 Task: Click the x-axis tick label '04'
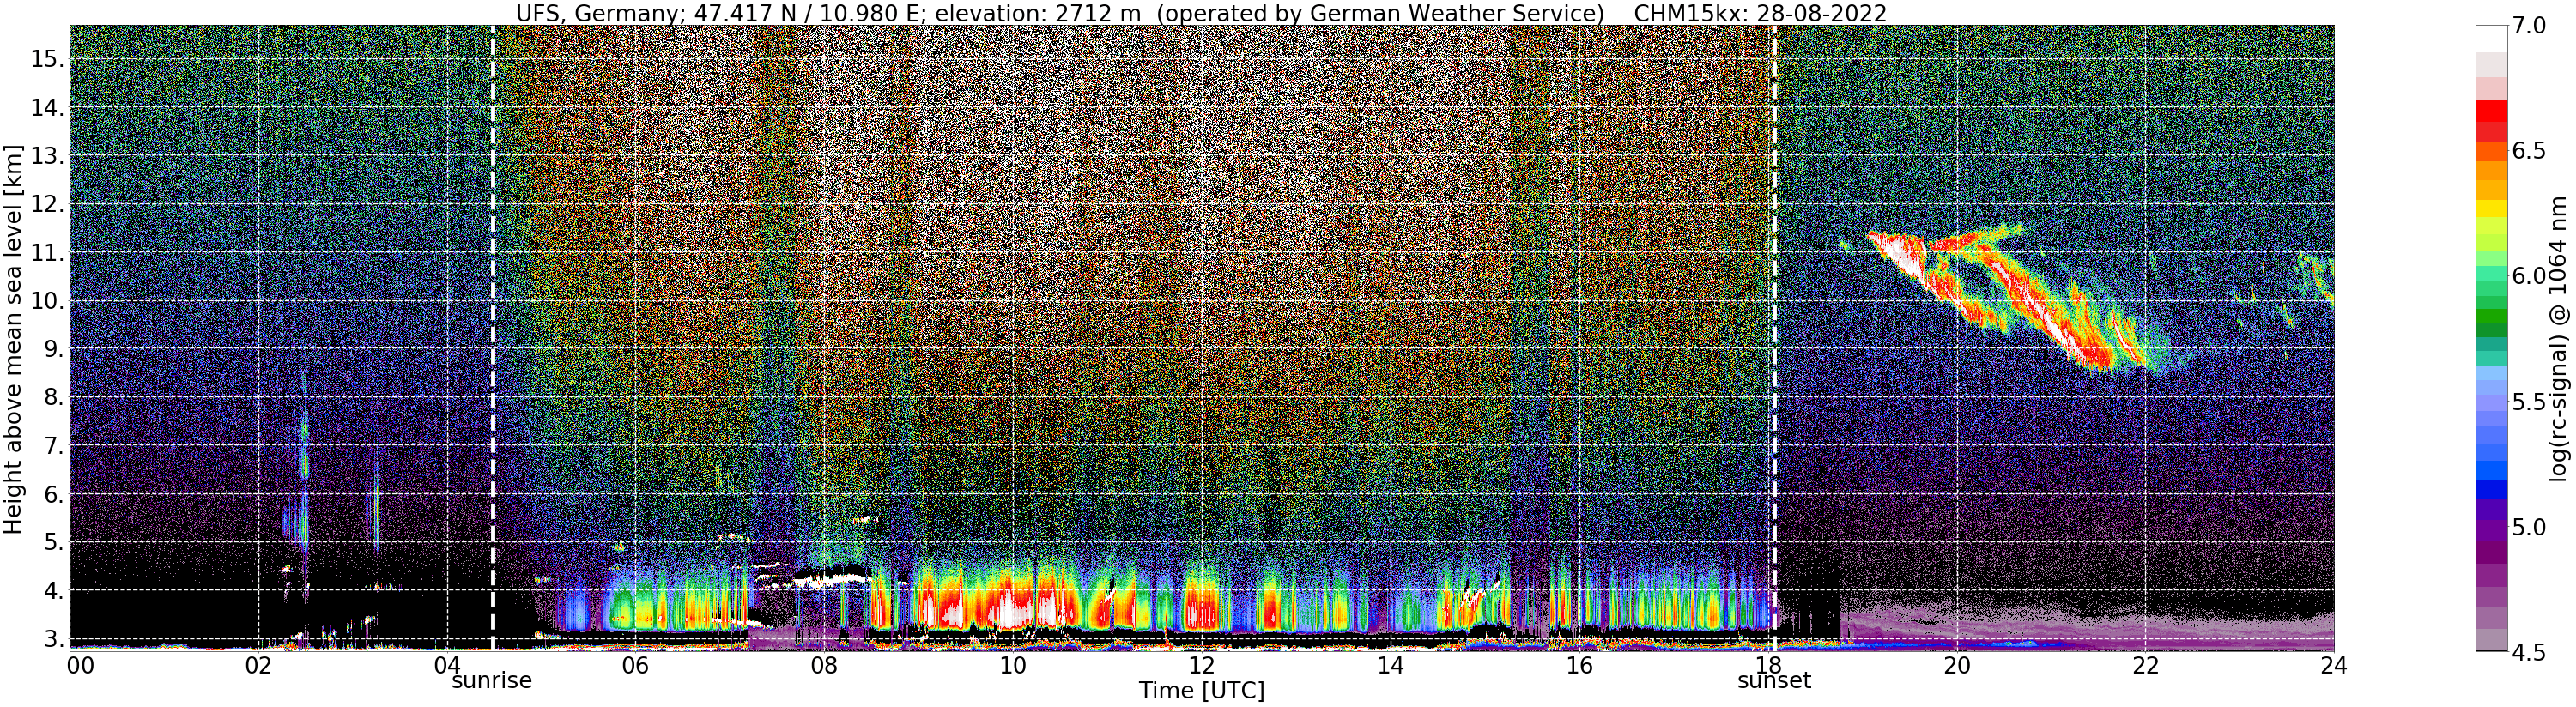tap(447, 665)
